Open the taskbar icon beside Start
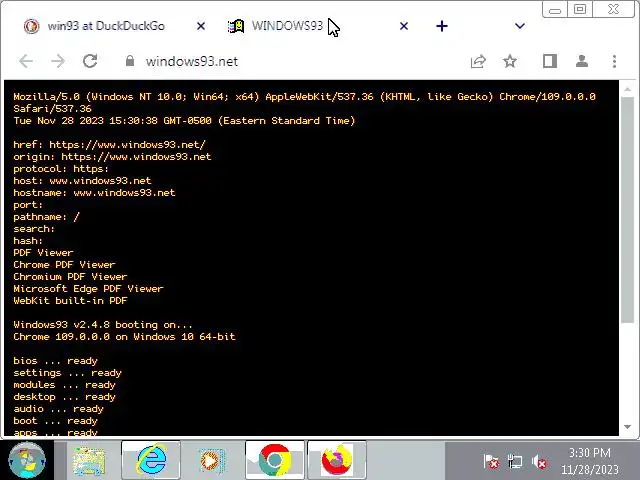 [x=89, y=460]
